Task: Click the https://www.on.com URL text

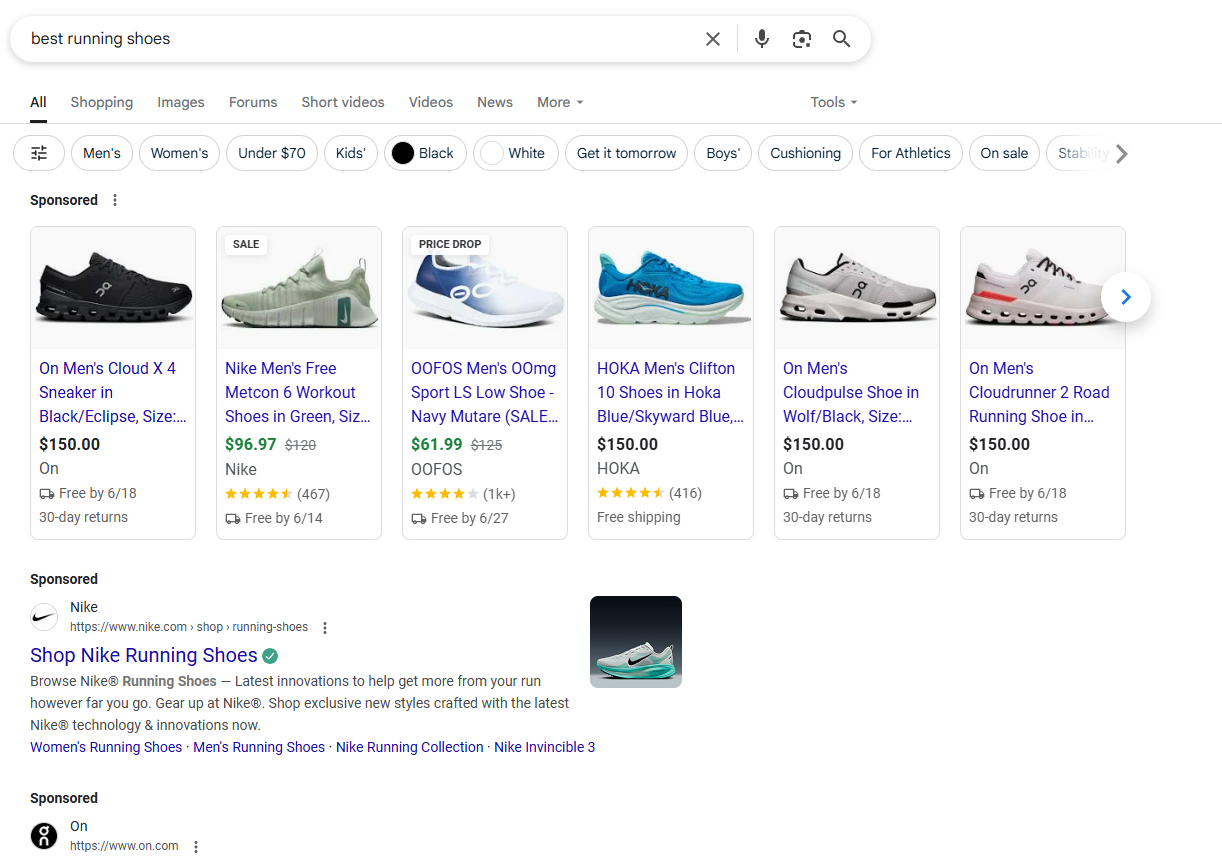Action: [124, 846]
